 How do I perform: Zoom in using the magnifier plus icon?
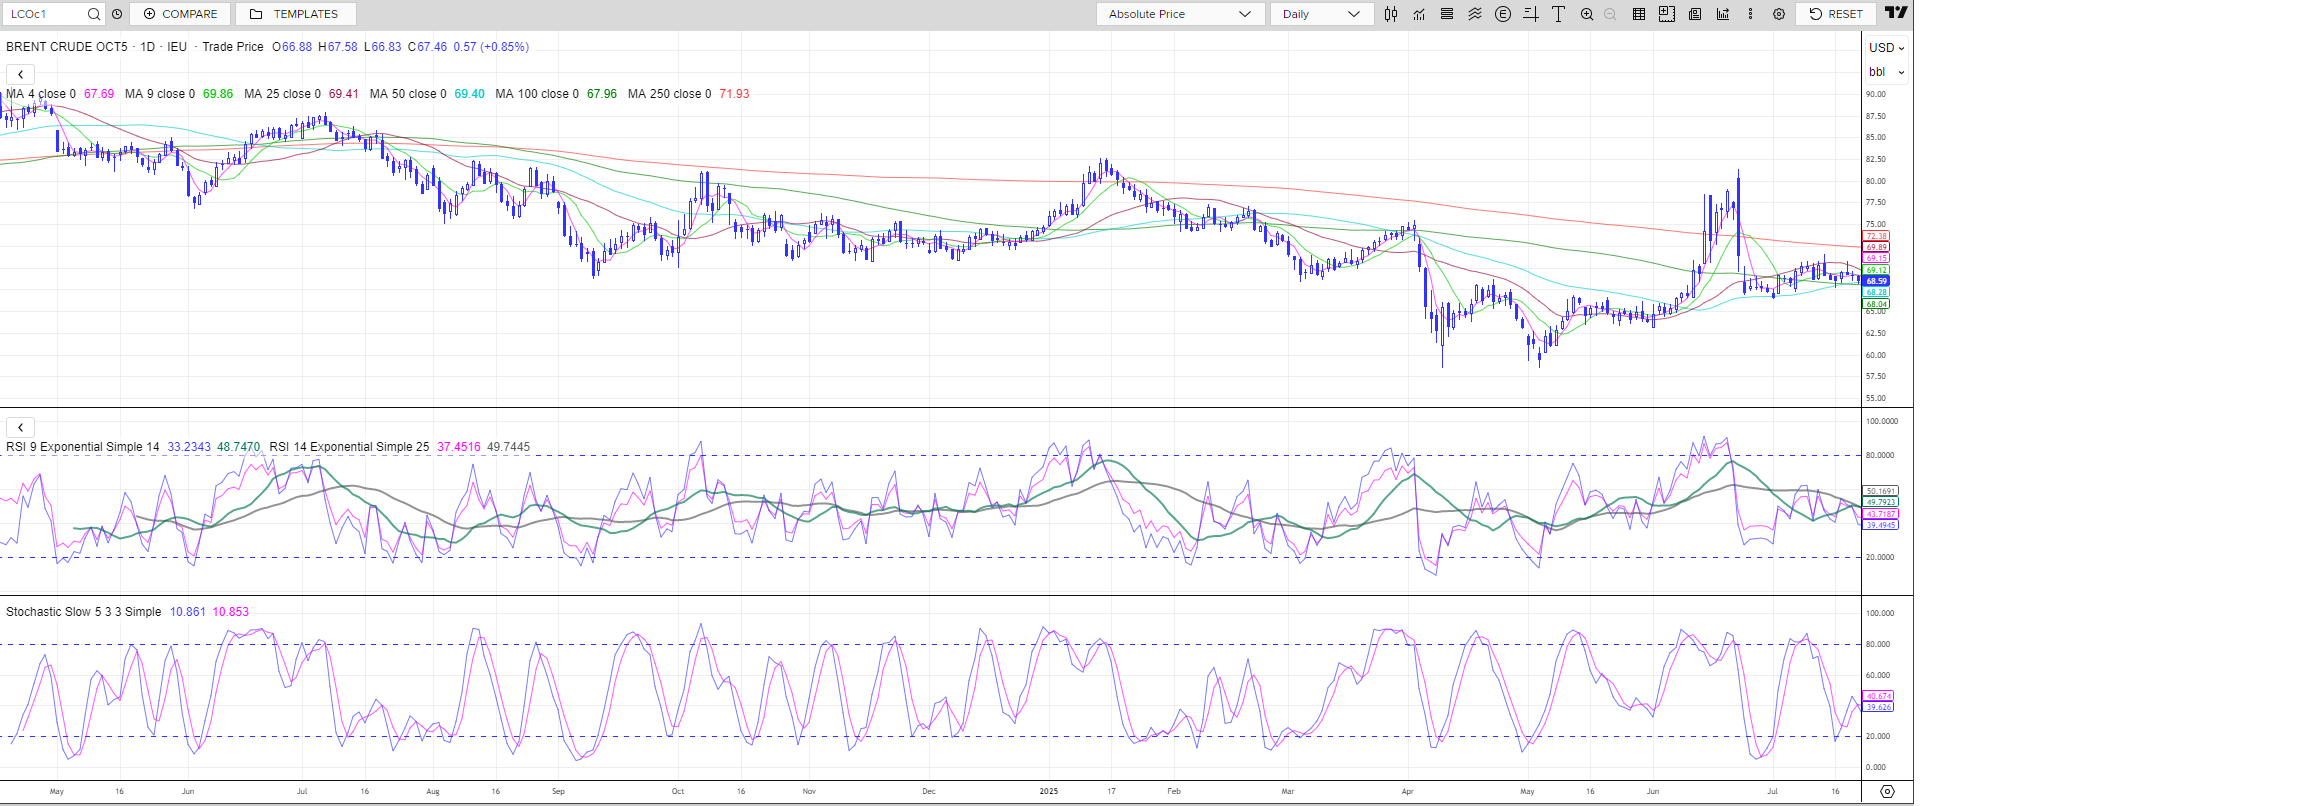(1587, 14)
